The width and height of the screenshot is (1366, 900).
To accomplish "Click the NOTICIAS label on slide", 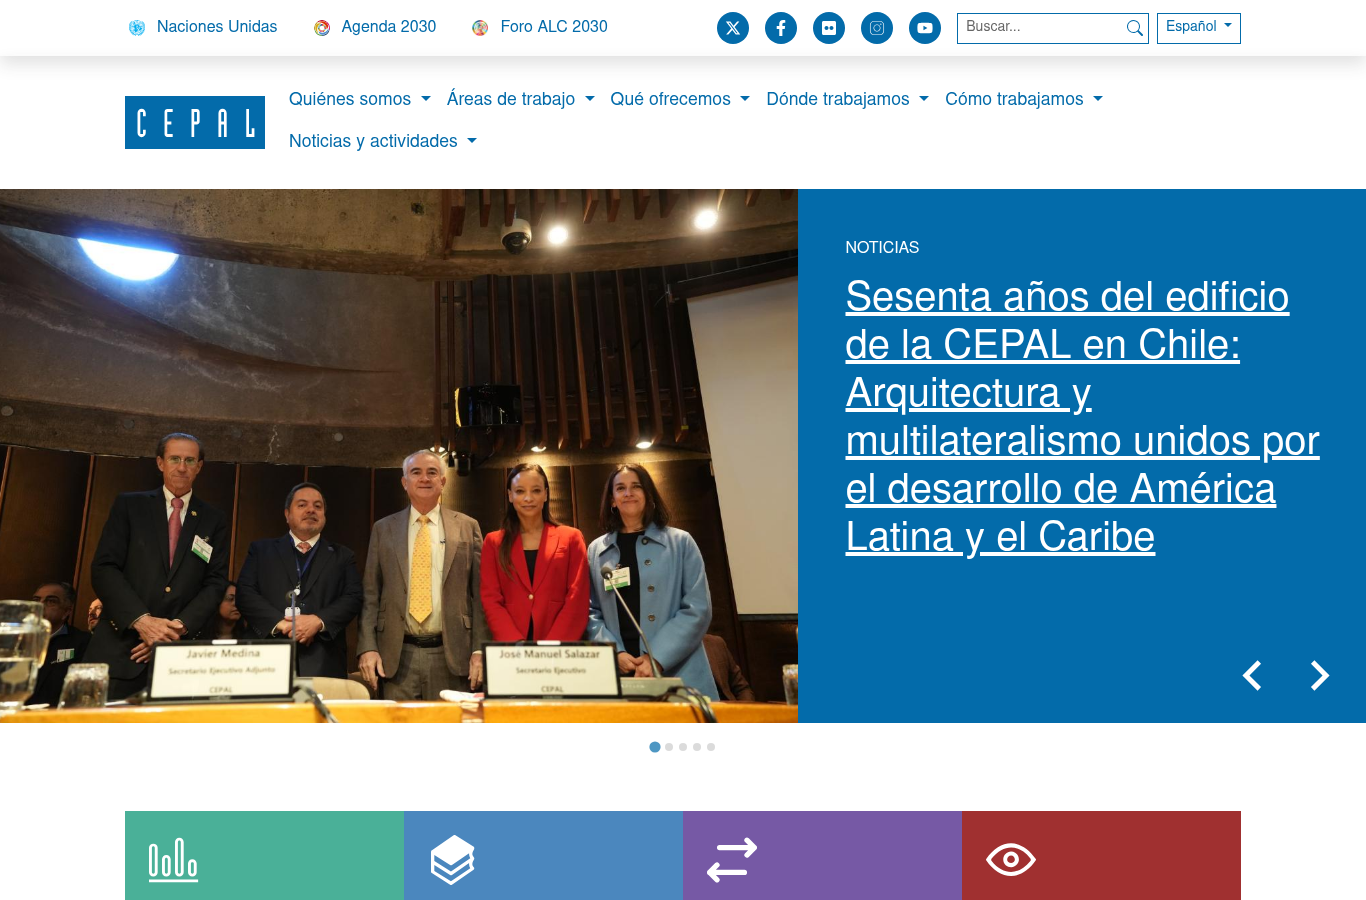I will click(882, 247).
